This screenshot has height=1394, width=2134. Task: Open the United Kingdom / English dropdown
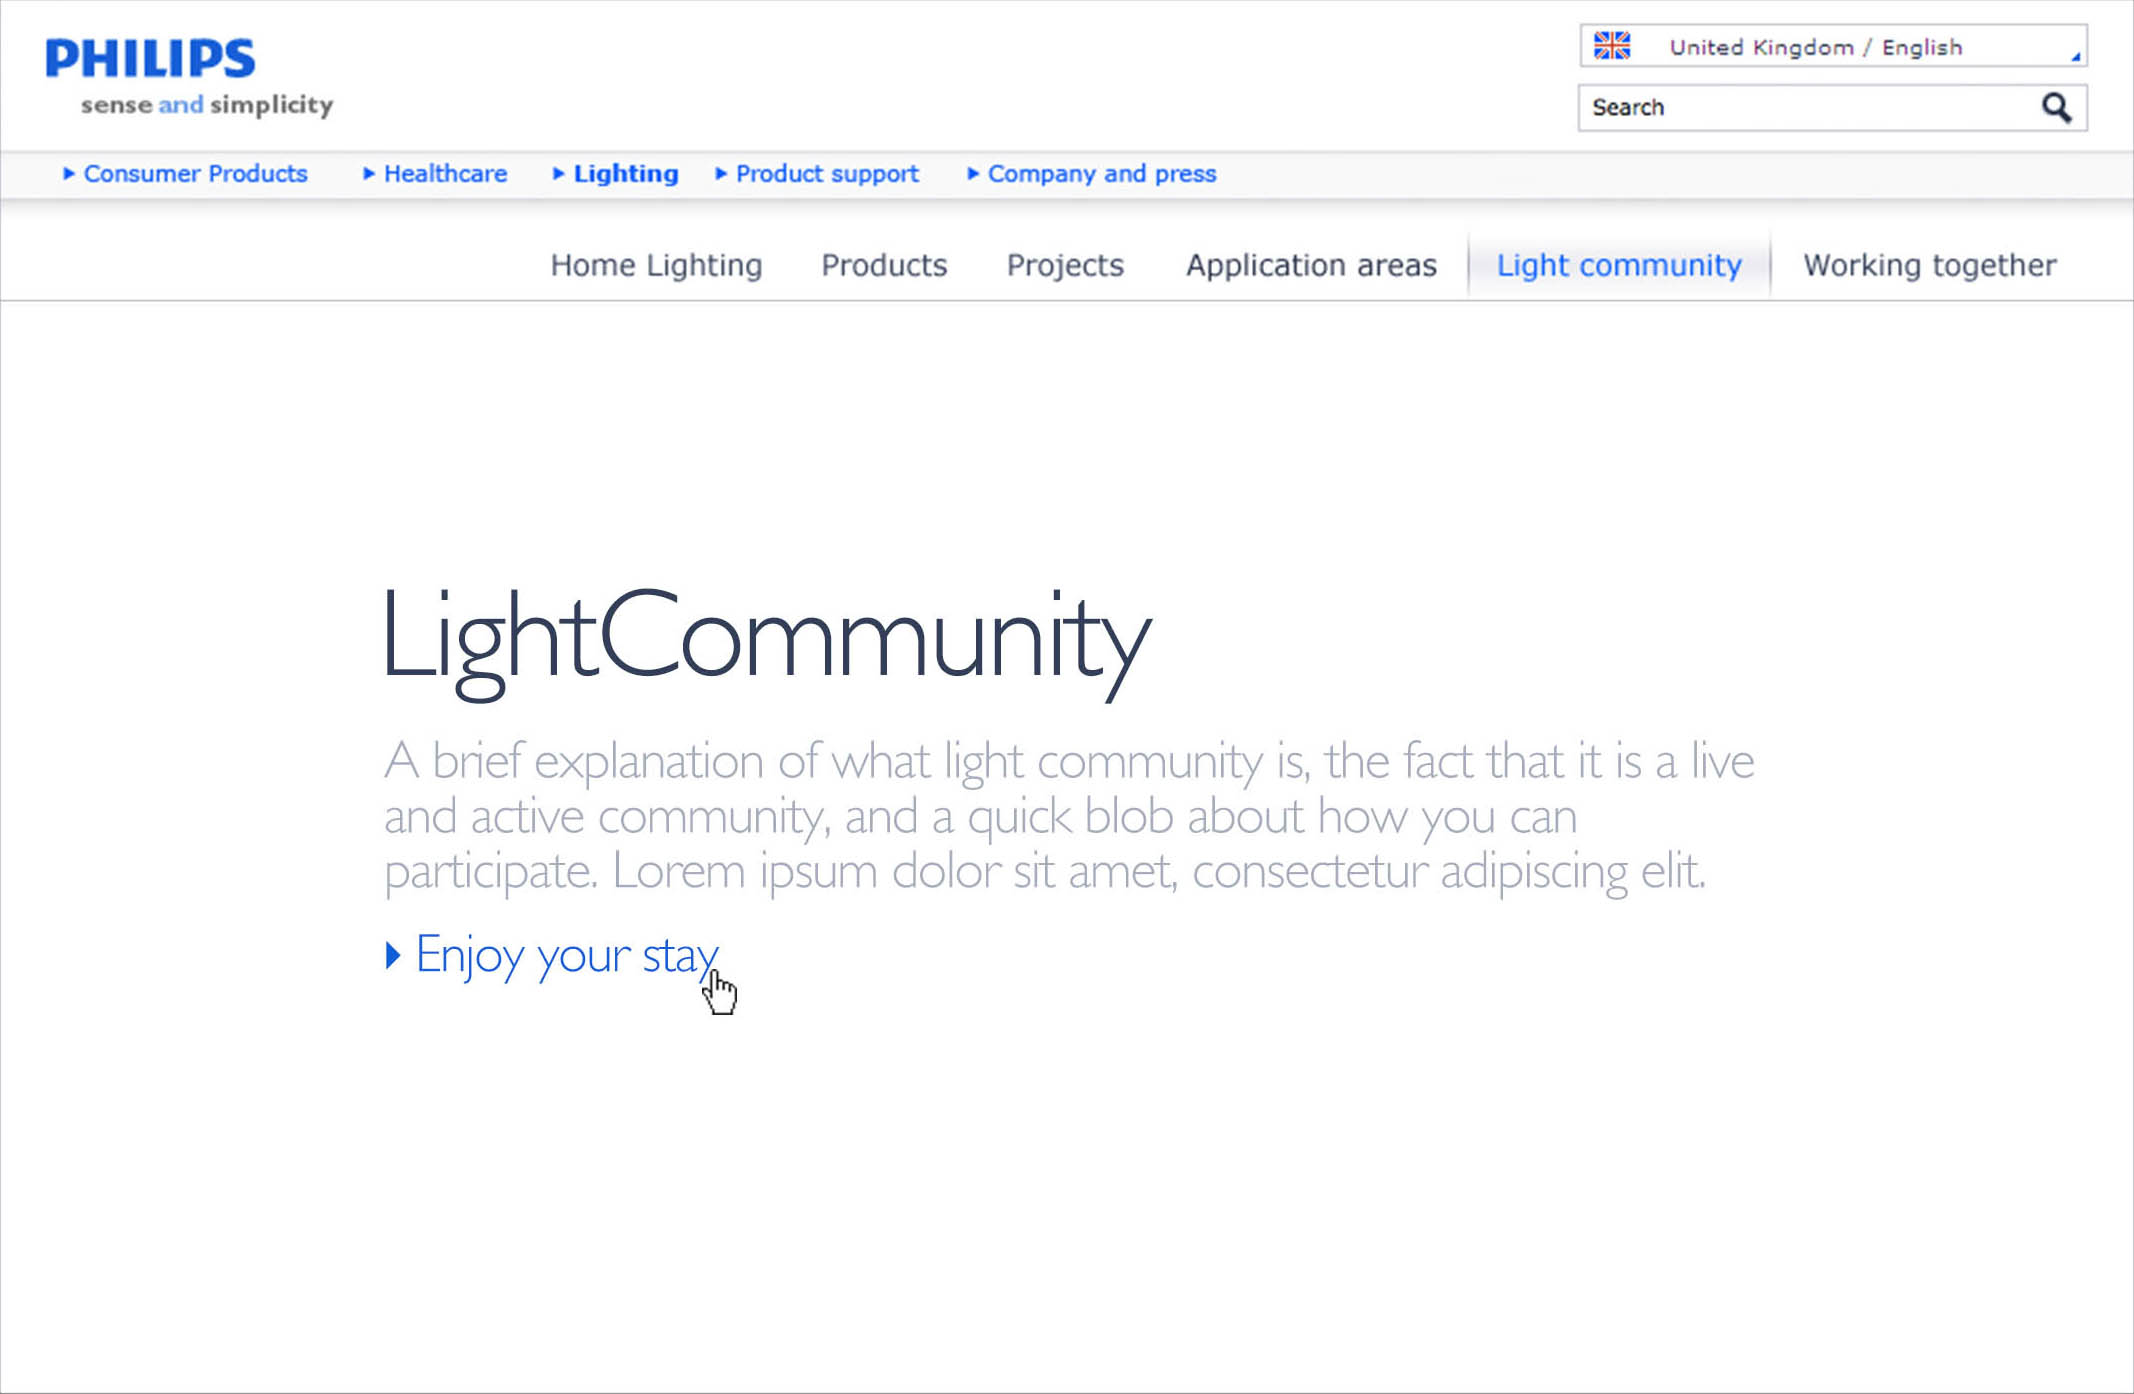1815,47
